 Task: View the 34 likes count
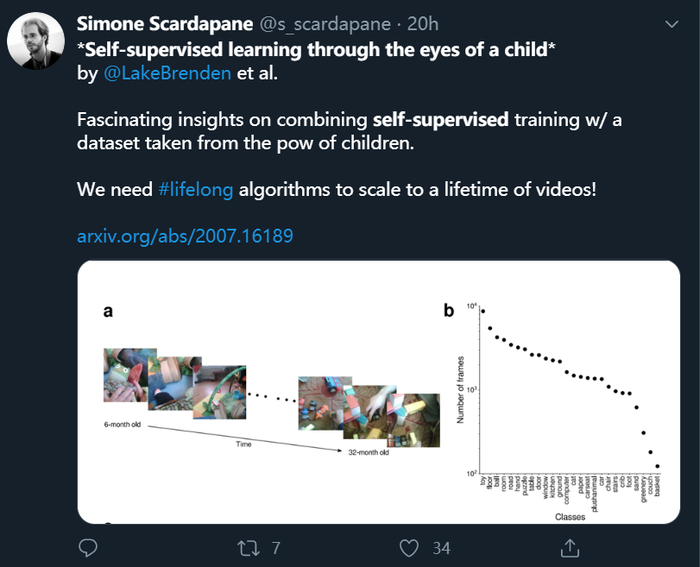[x=440, y=548]
